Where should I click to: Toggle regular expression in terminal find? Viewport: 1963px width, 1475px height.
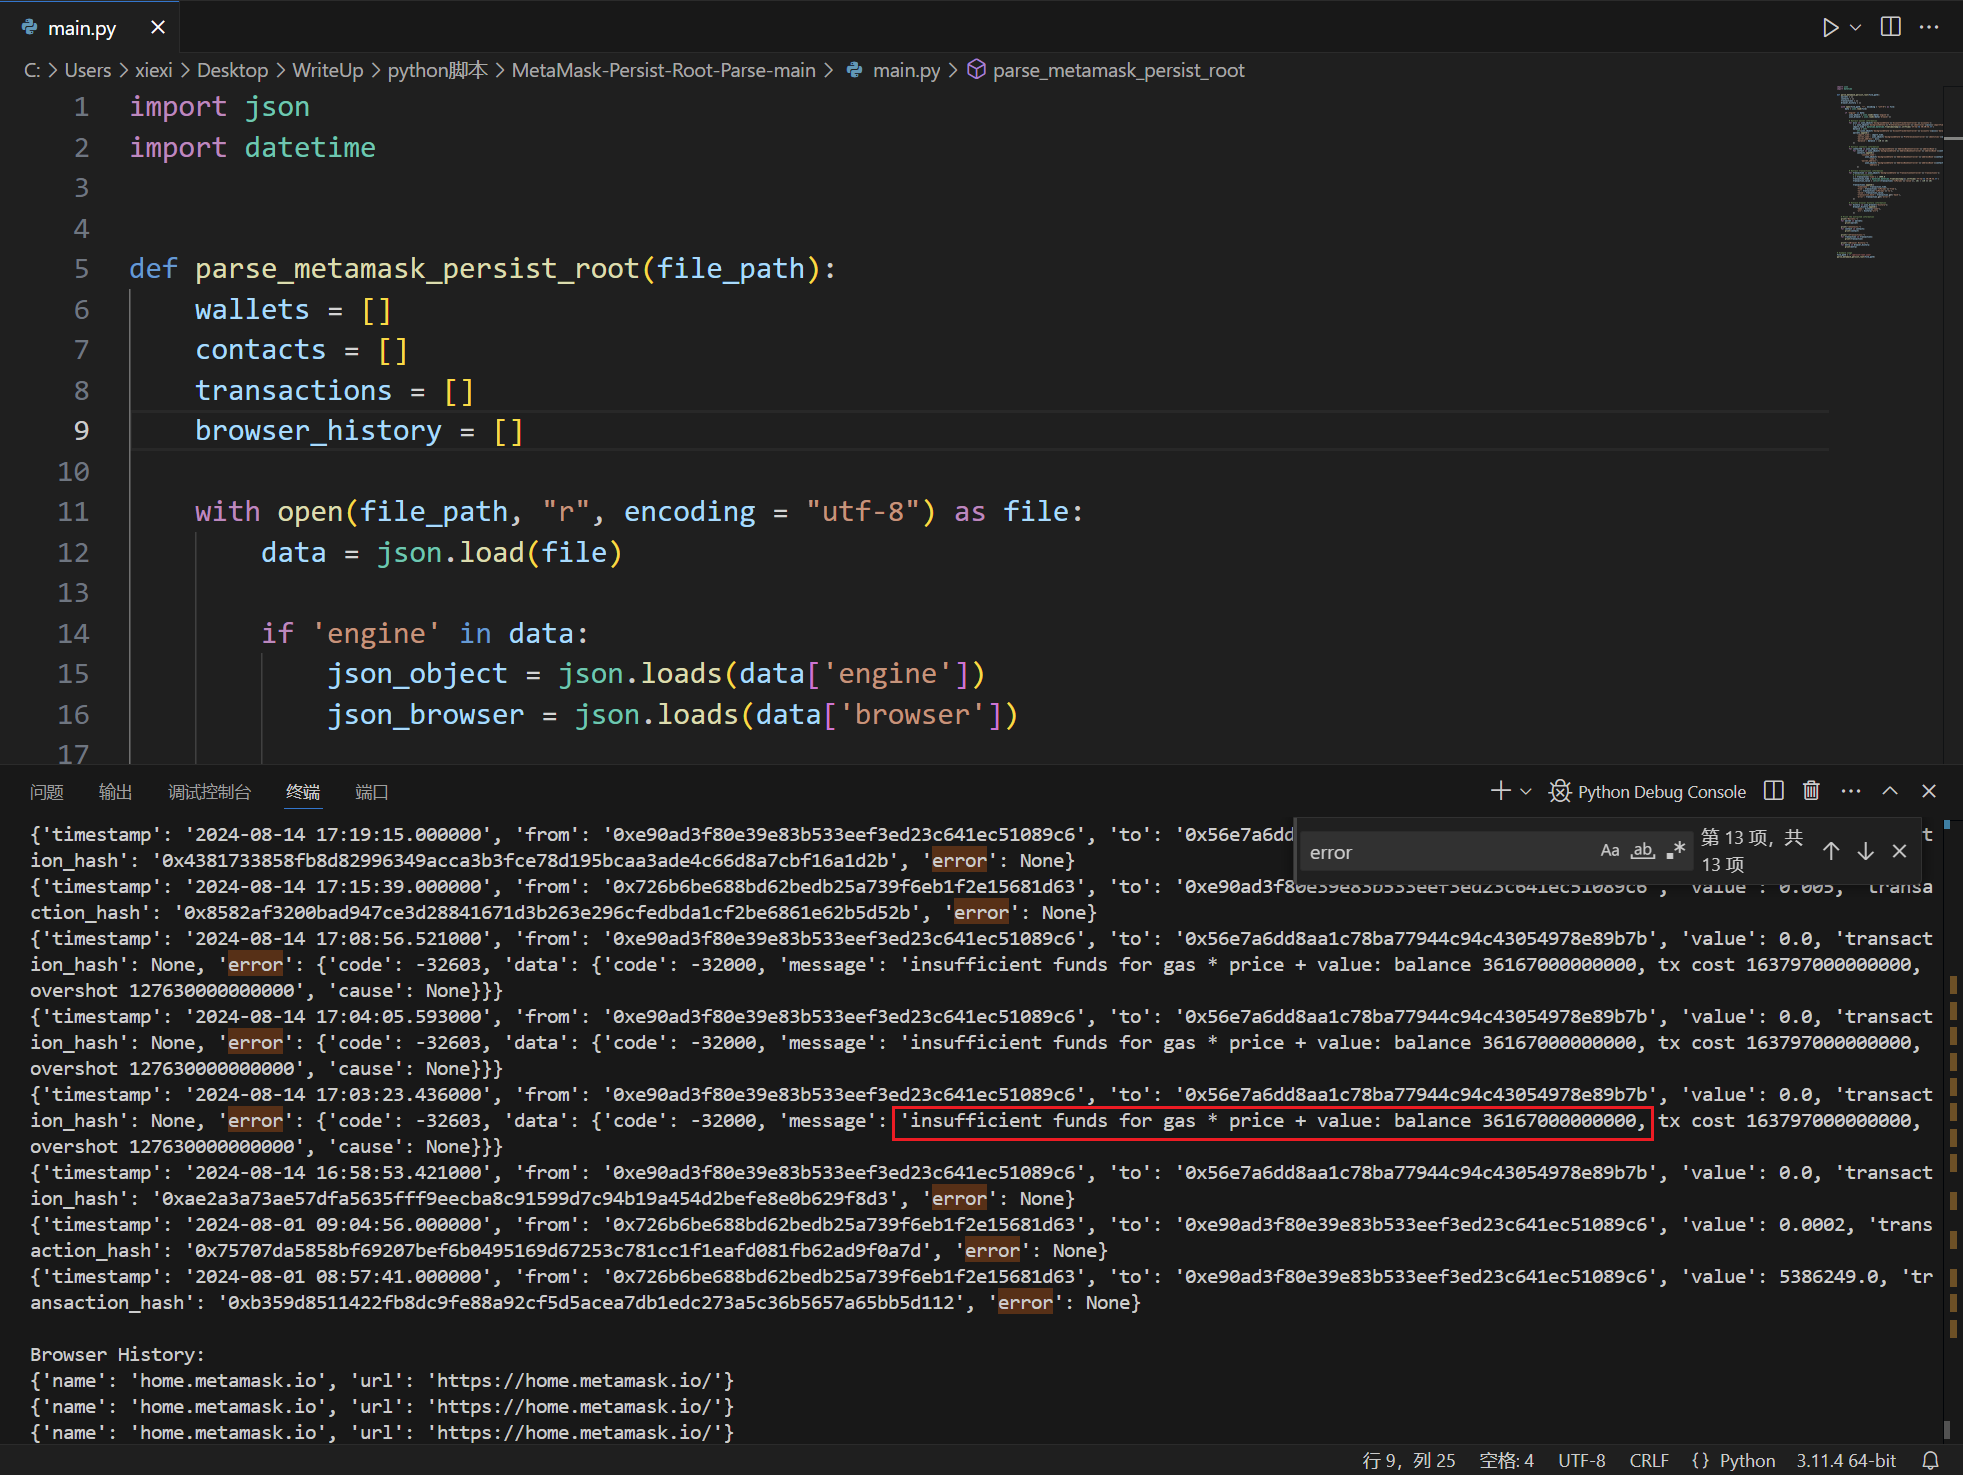coord(1676,851)
